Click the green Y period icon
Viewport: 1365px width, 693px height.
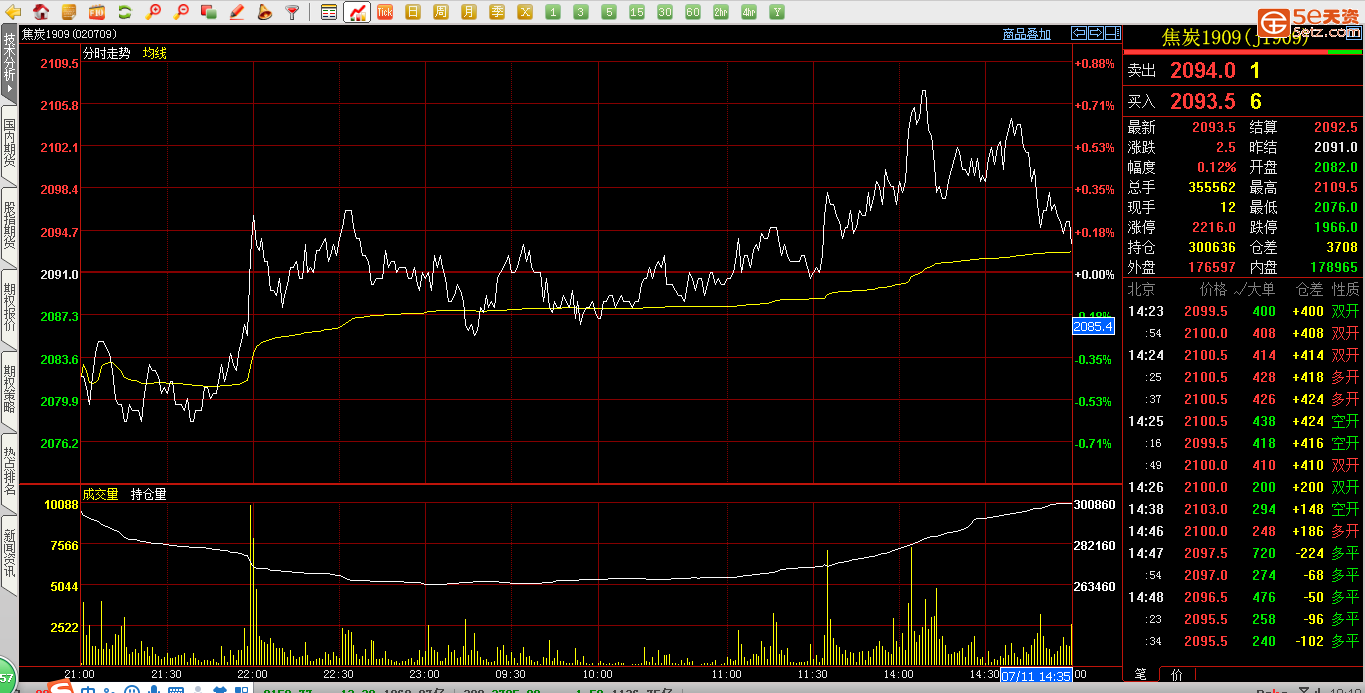pos(777,12)
